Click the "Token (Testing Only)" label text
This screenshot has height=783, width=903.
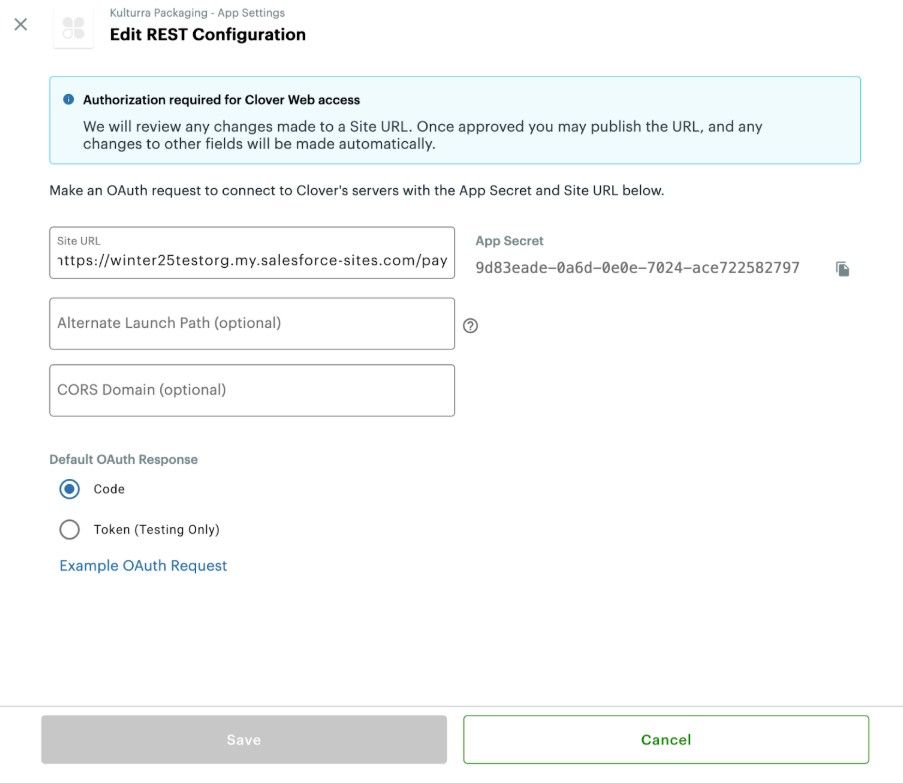point(156,529)
